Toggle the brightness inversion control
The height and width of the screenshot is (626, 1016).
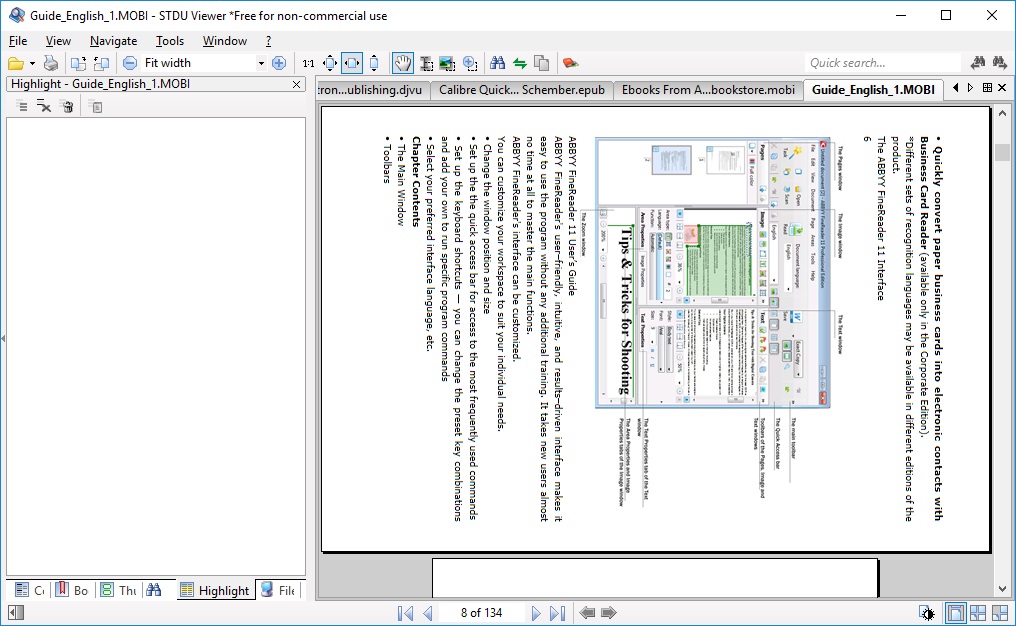(927, 611)
